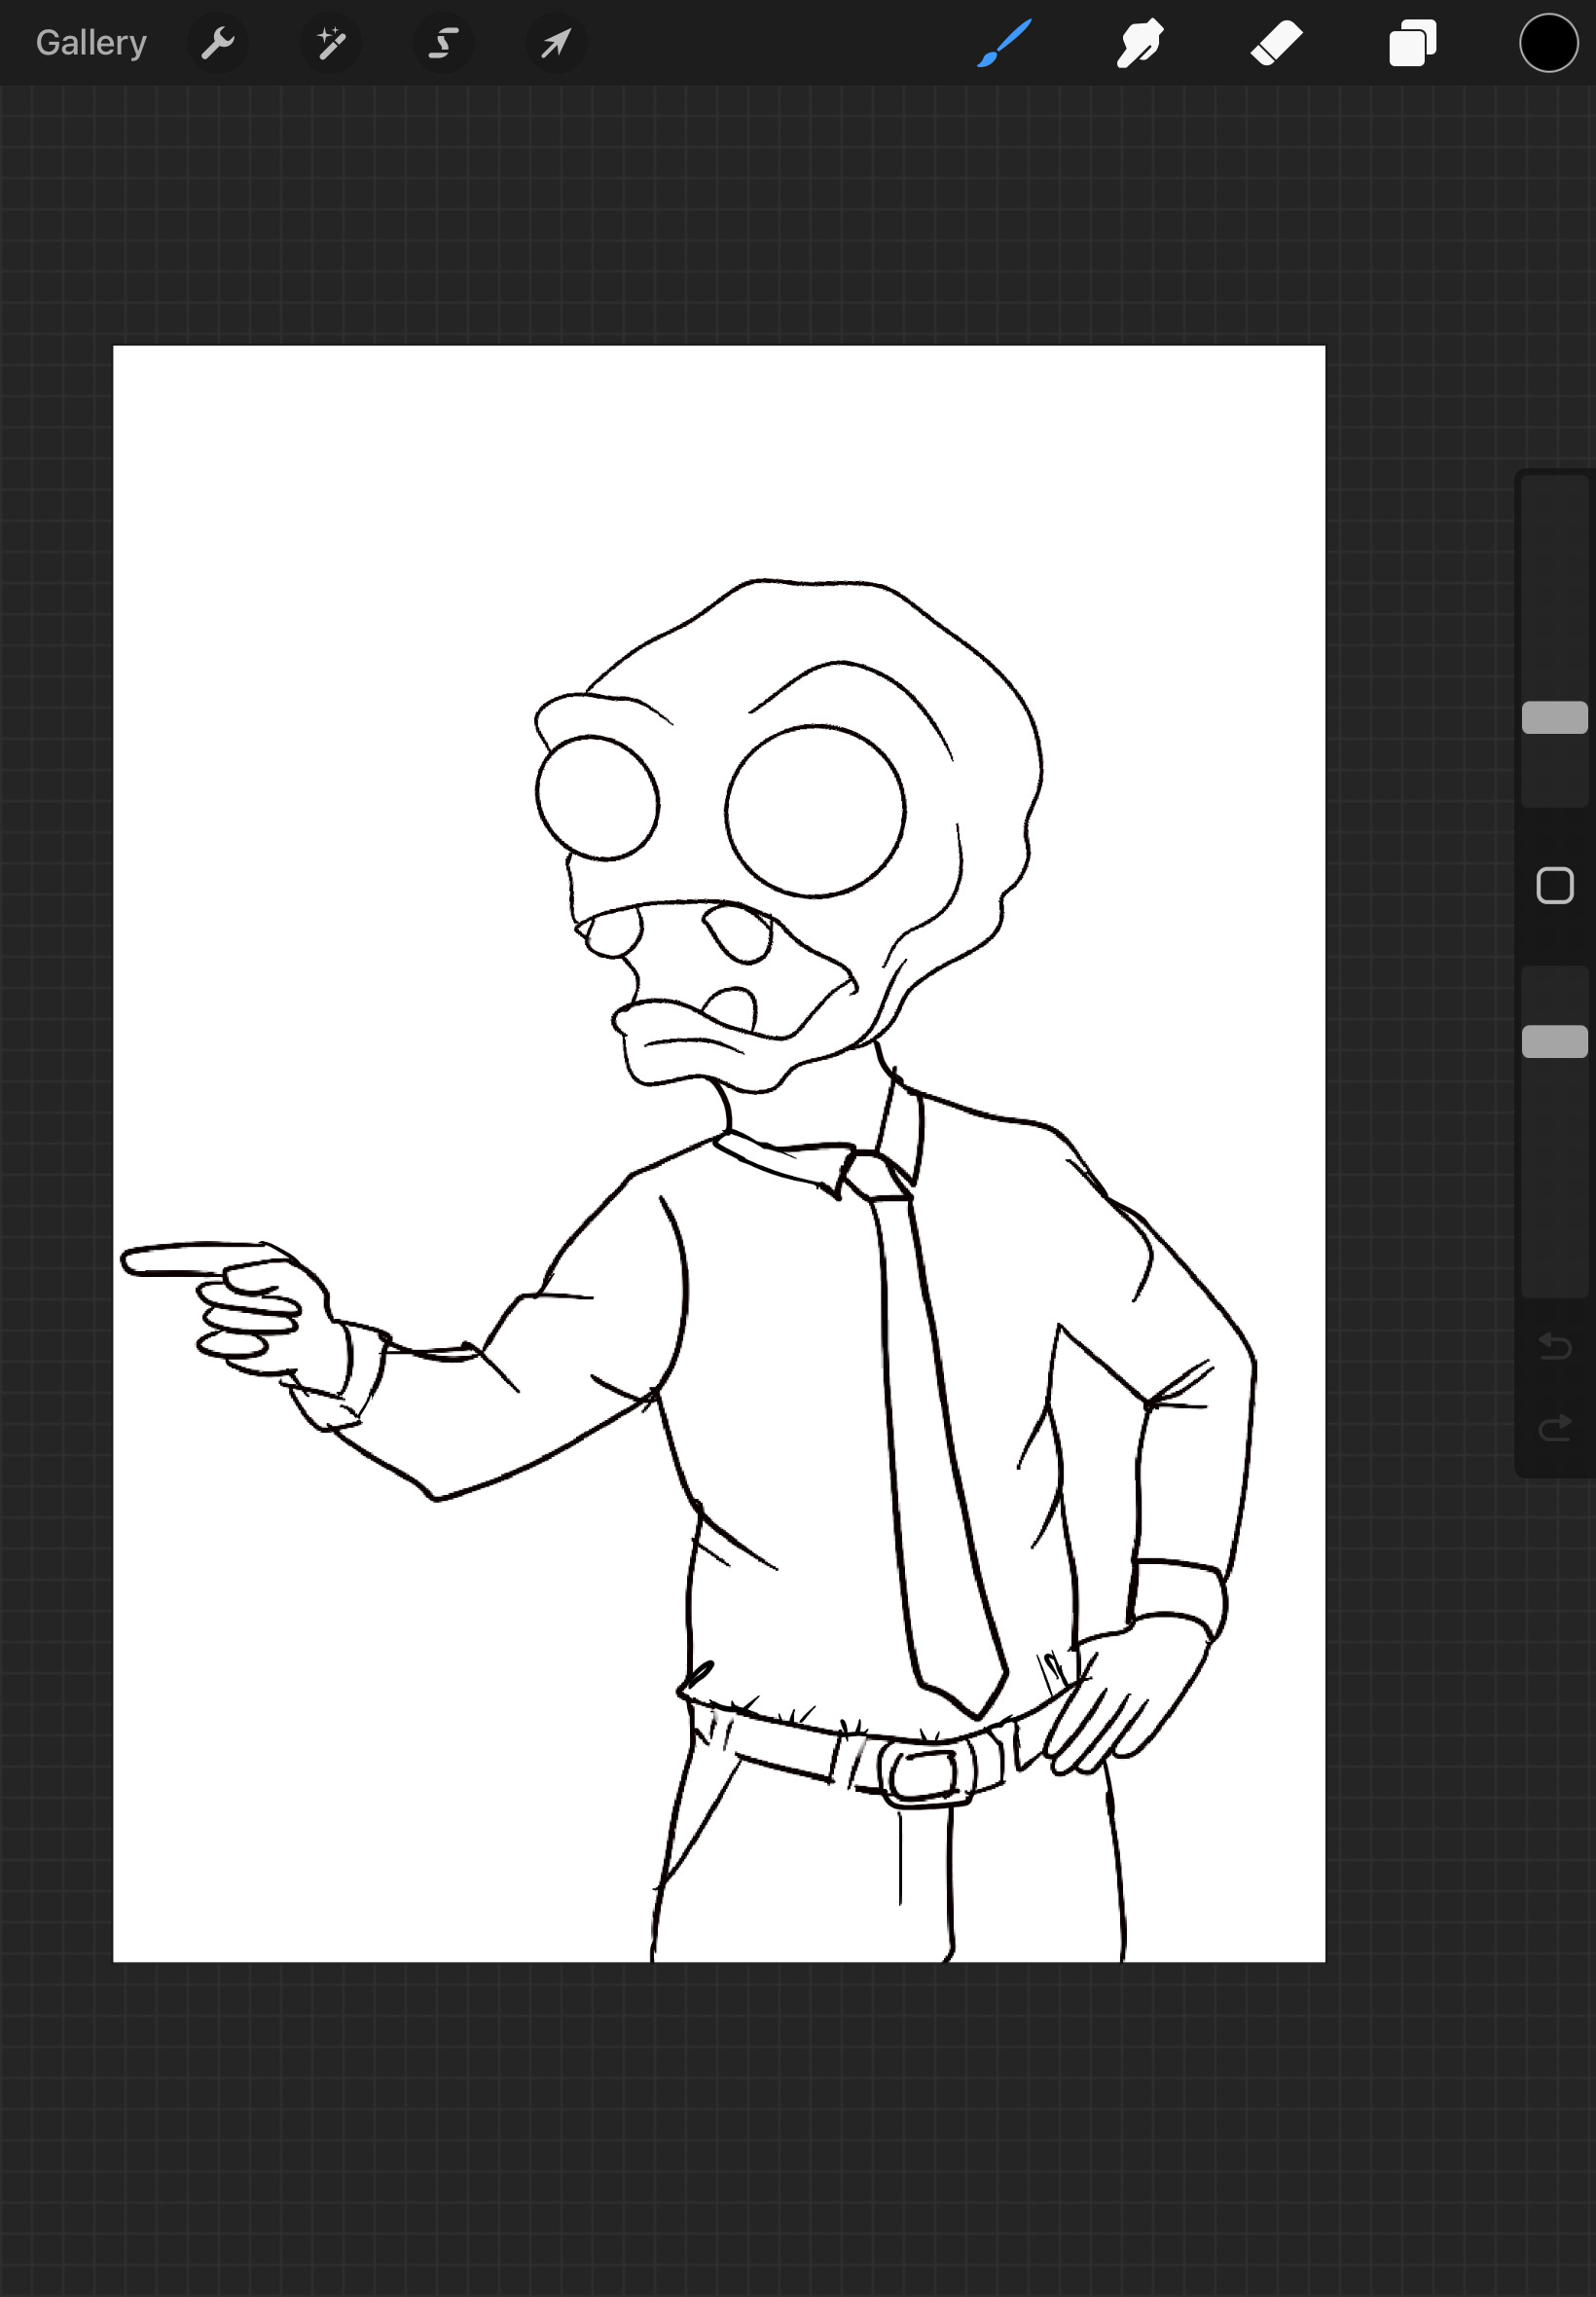Select the Brush tool
1596x2297 pixels.
click(x=1004, y=43)
